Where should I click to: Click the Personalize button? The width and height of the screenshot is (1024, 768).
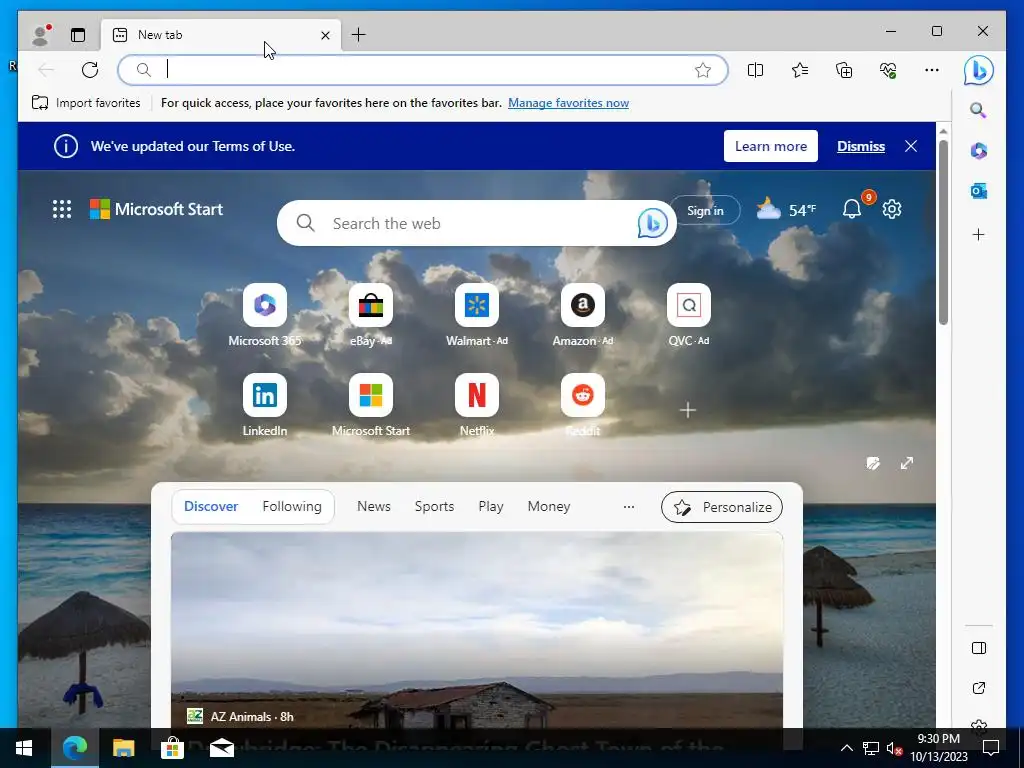(722, 507)
